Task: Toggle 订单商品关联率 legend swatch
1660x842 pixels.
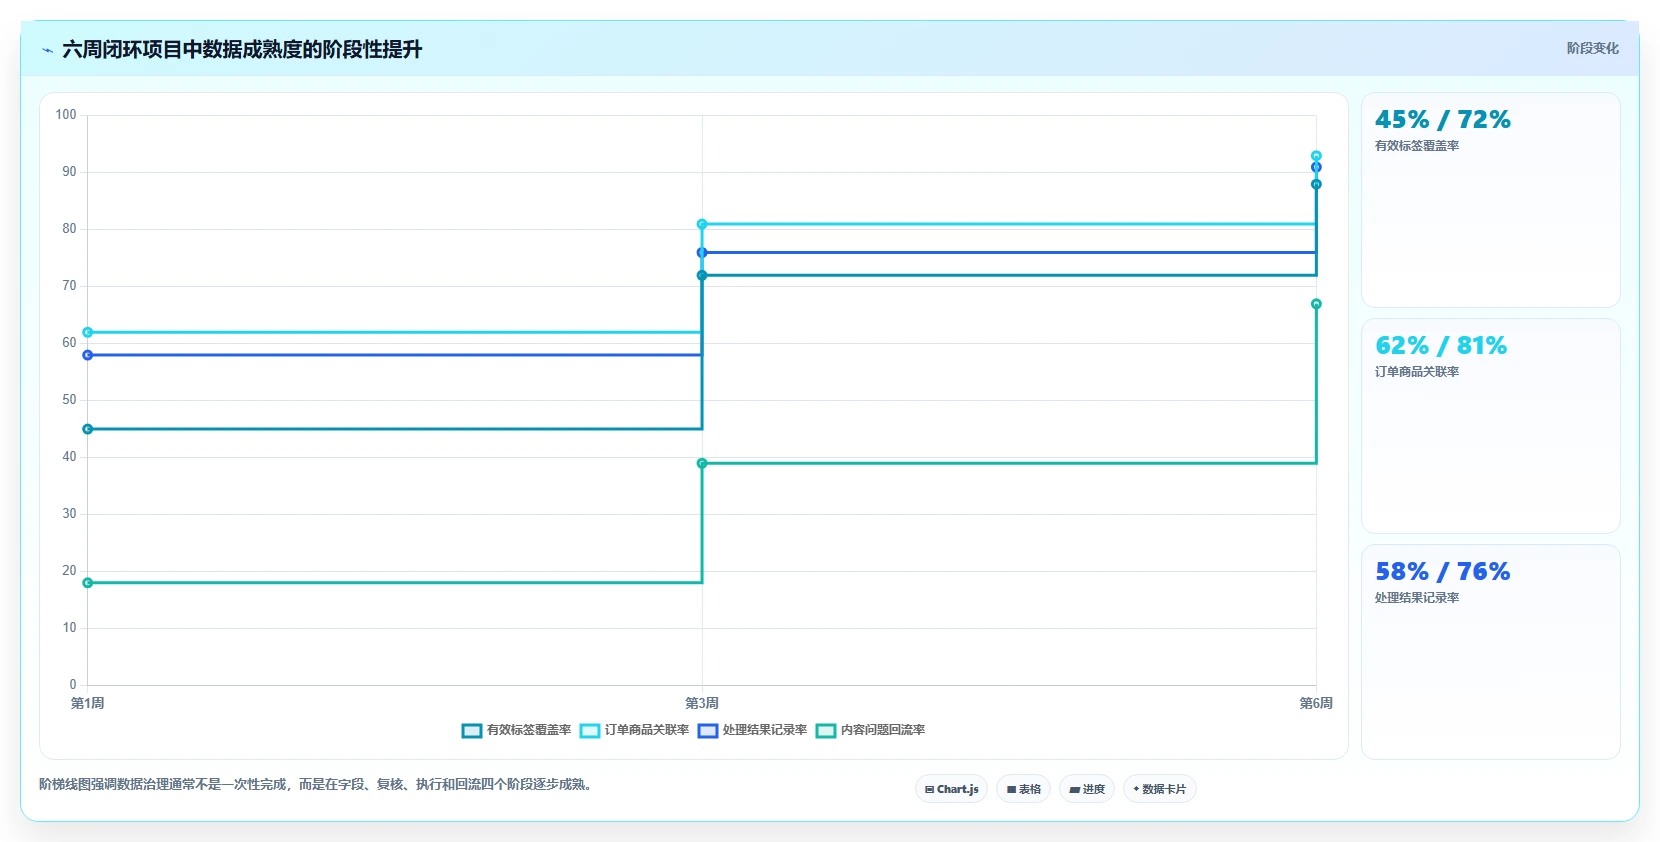Action: pyautogui.click(x=590, y=731)
